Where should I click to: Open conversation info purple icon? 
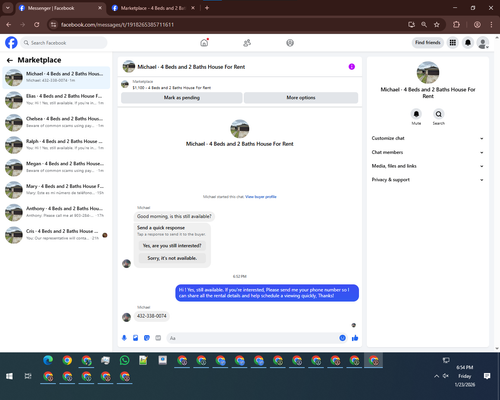(x=352, y=67)
